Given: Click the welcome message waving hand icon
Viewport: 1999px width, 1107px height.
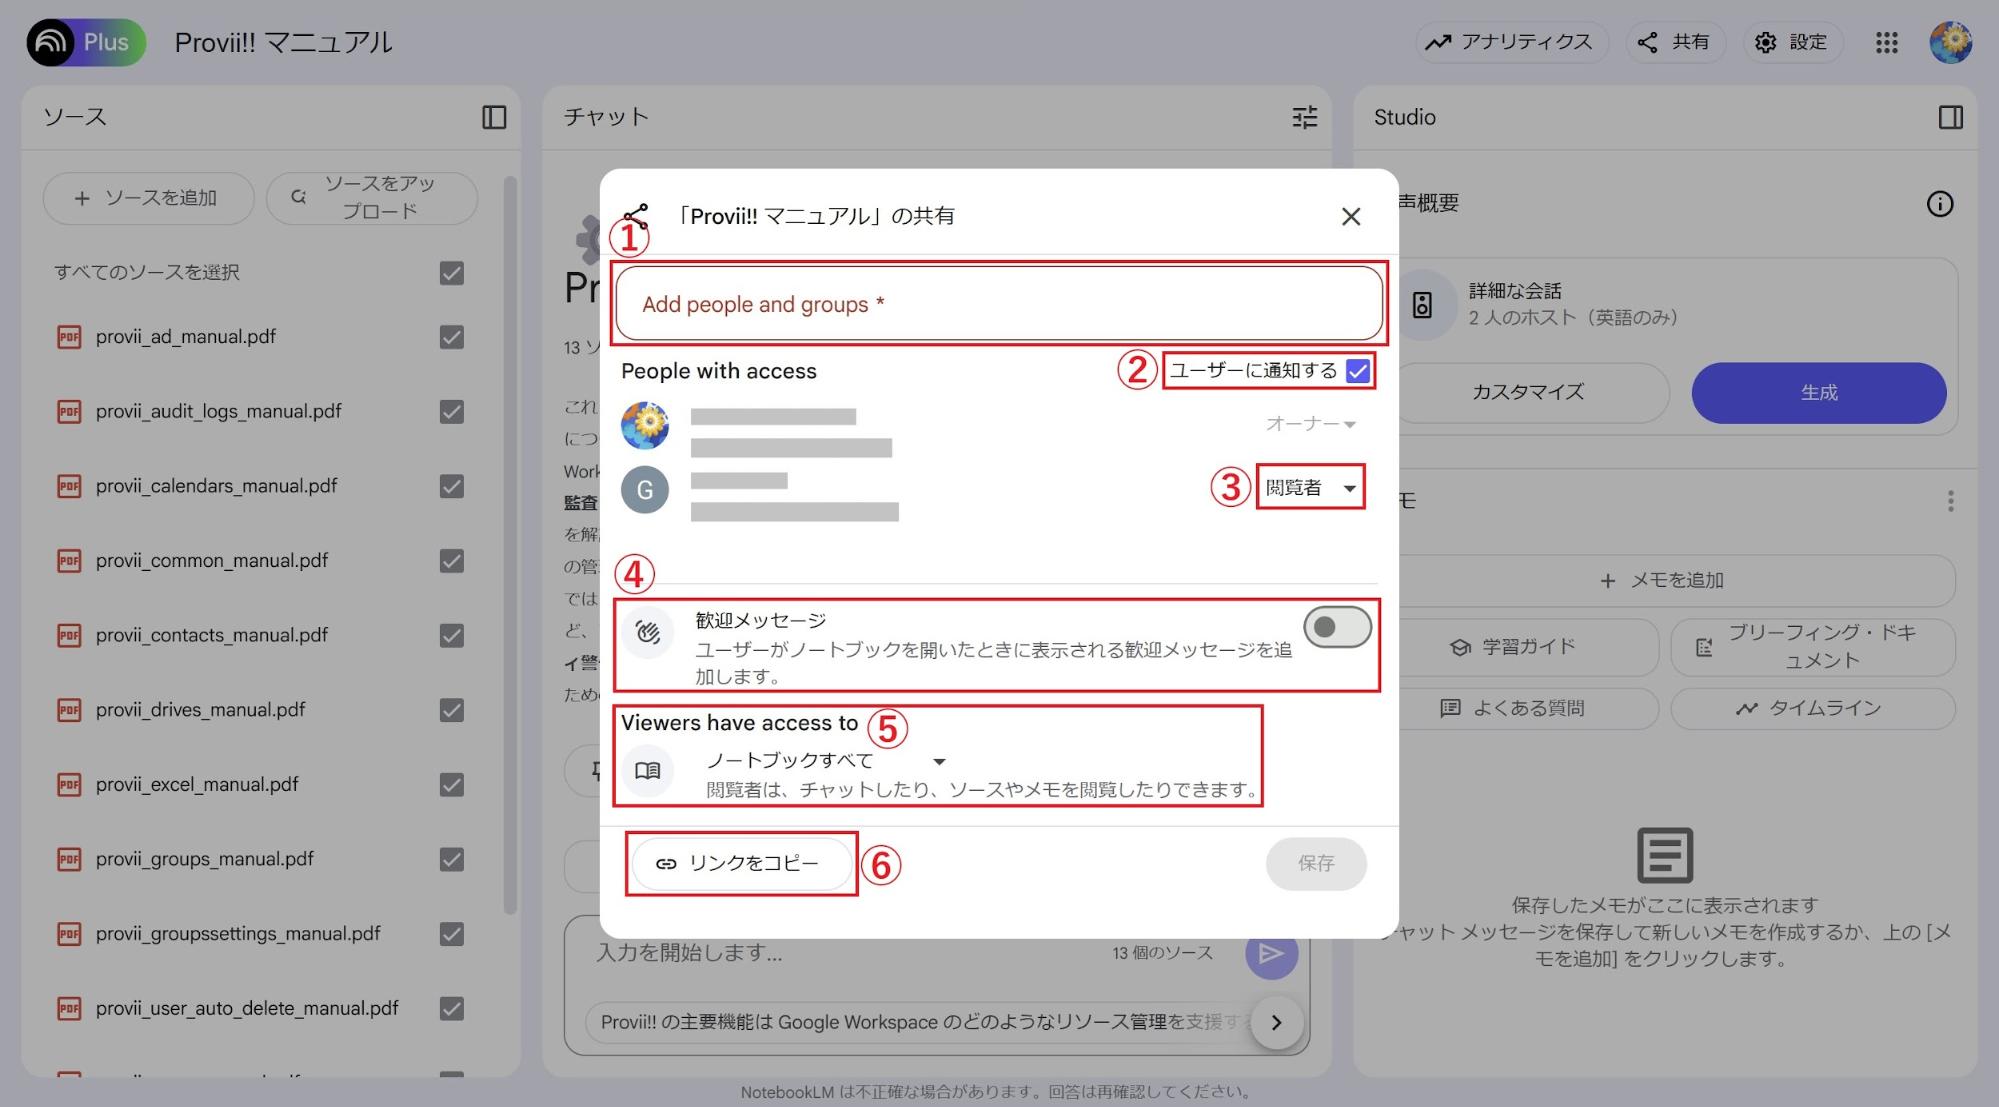Looking at the screenshot, I should (647, 632).
